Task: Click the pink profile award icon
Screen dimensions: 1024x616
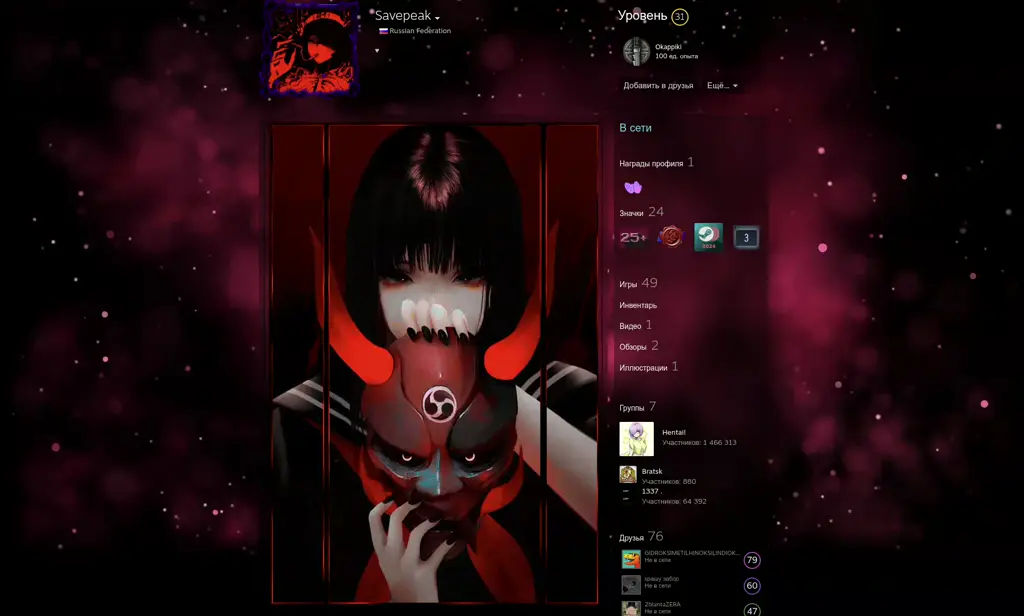Action: (x=632, y=186)
